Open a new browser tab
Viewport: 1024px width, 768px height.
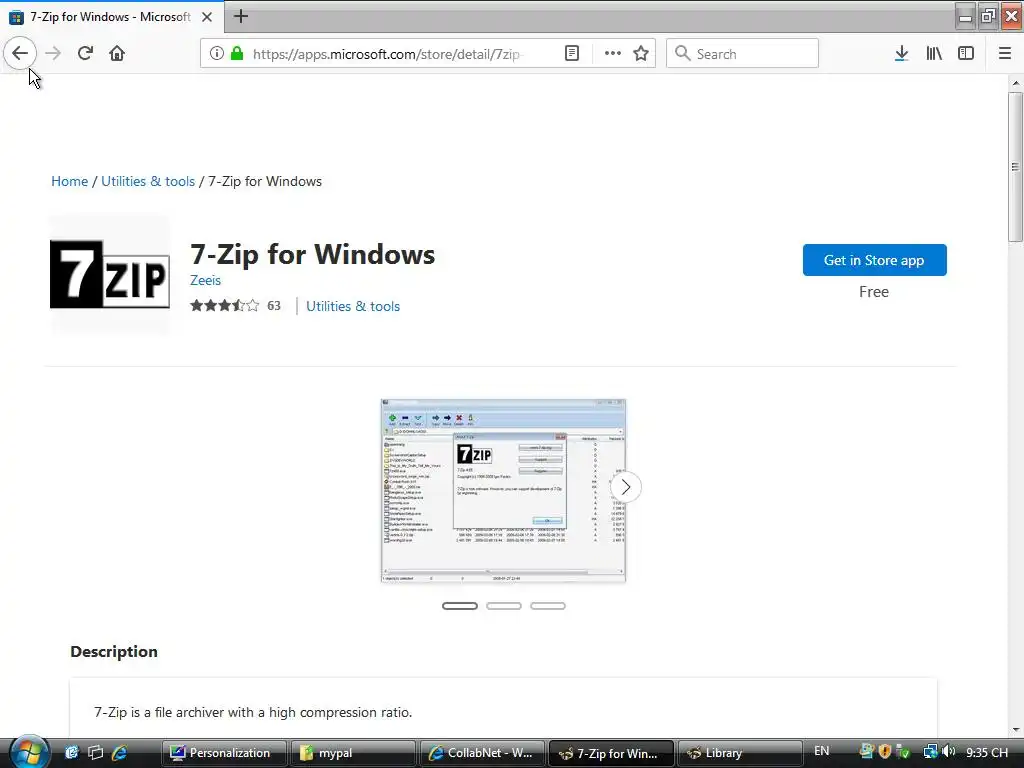(x=240, y=16)
